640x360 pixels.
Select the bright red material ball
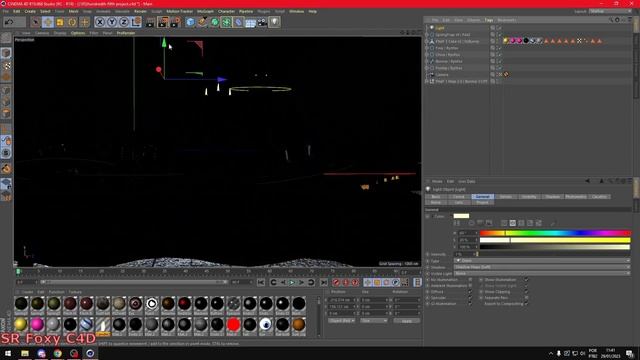233,325
